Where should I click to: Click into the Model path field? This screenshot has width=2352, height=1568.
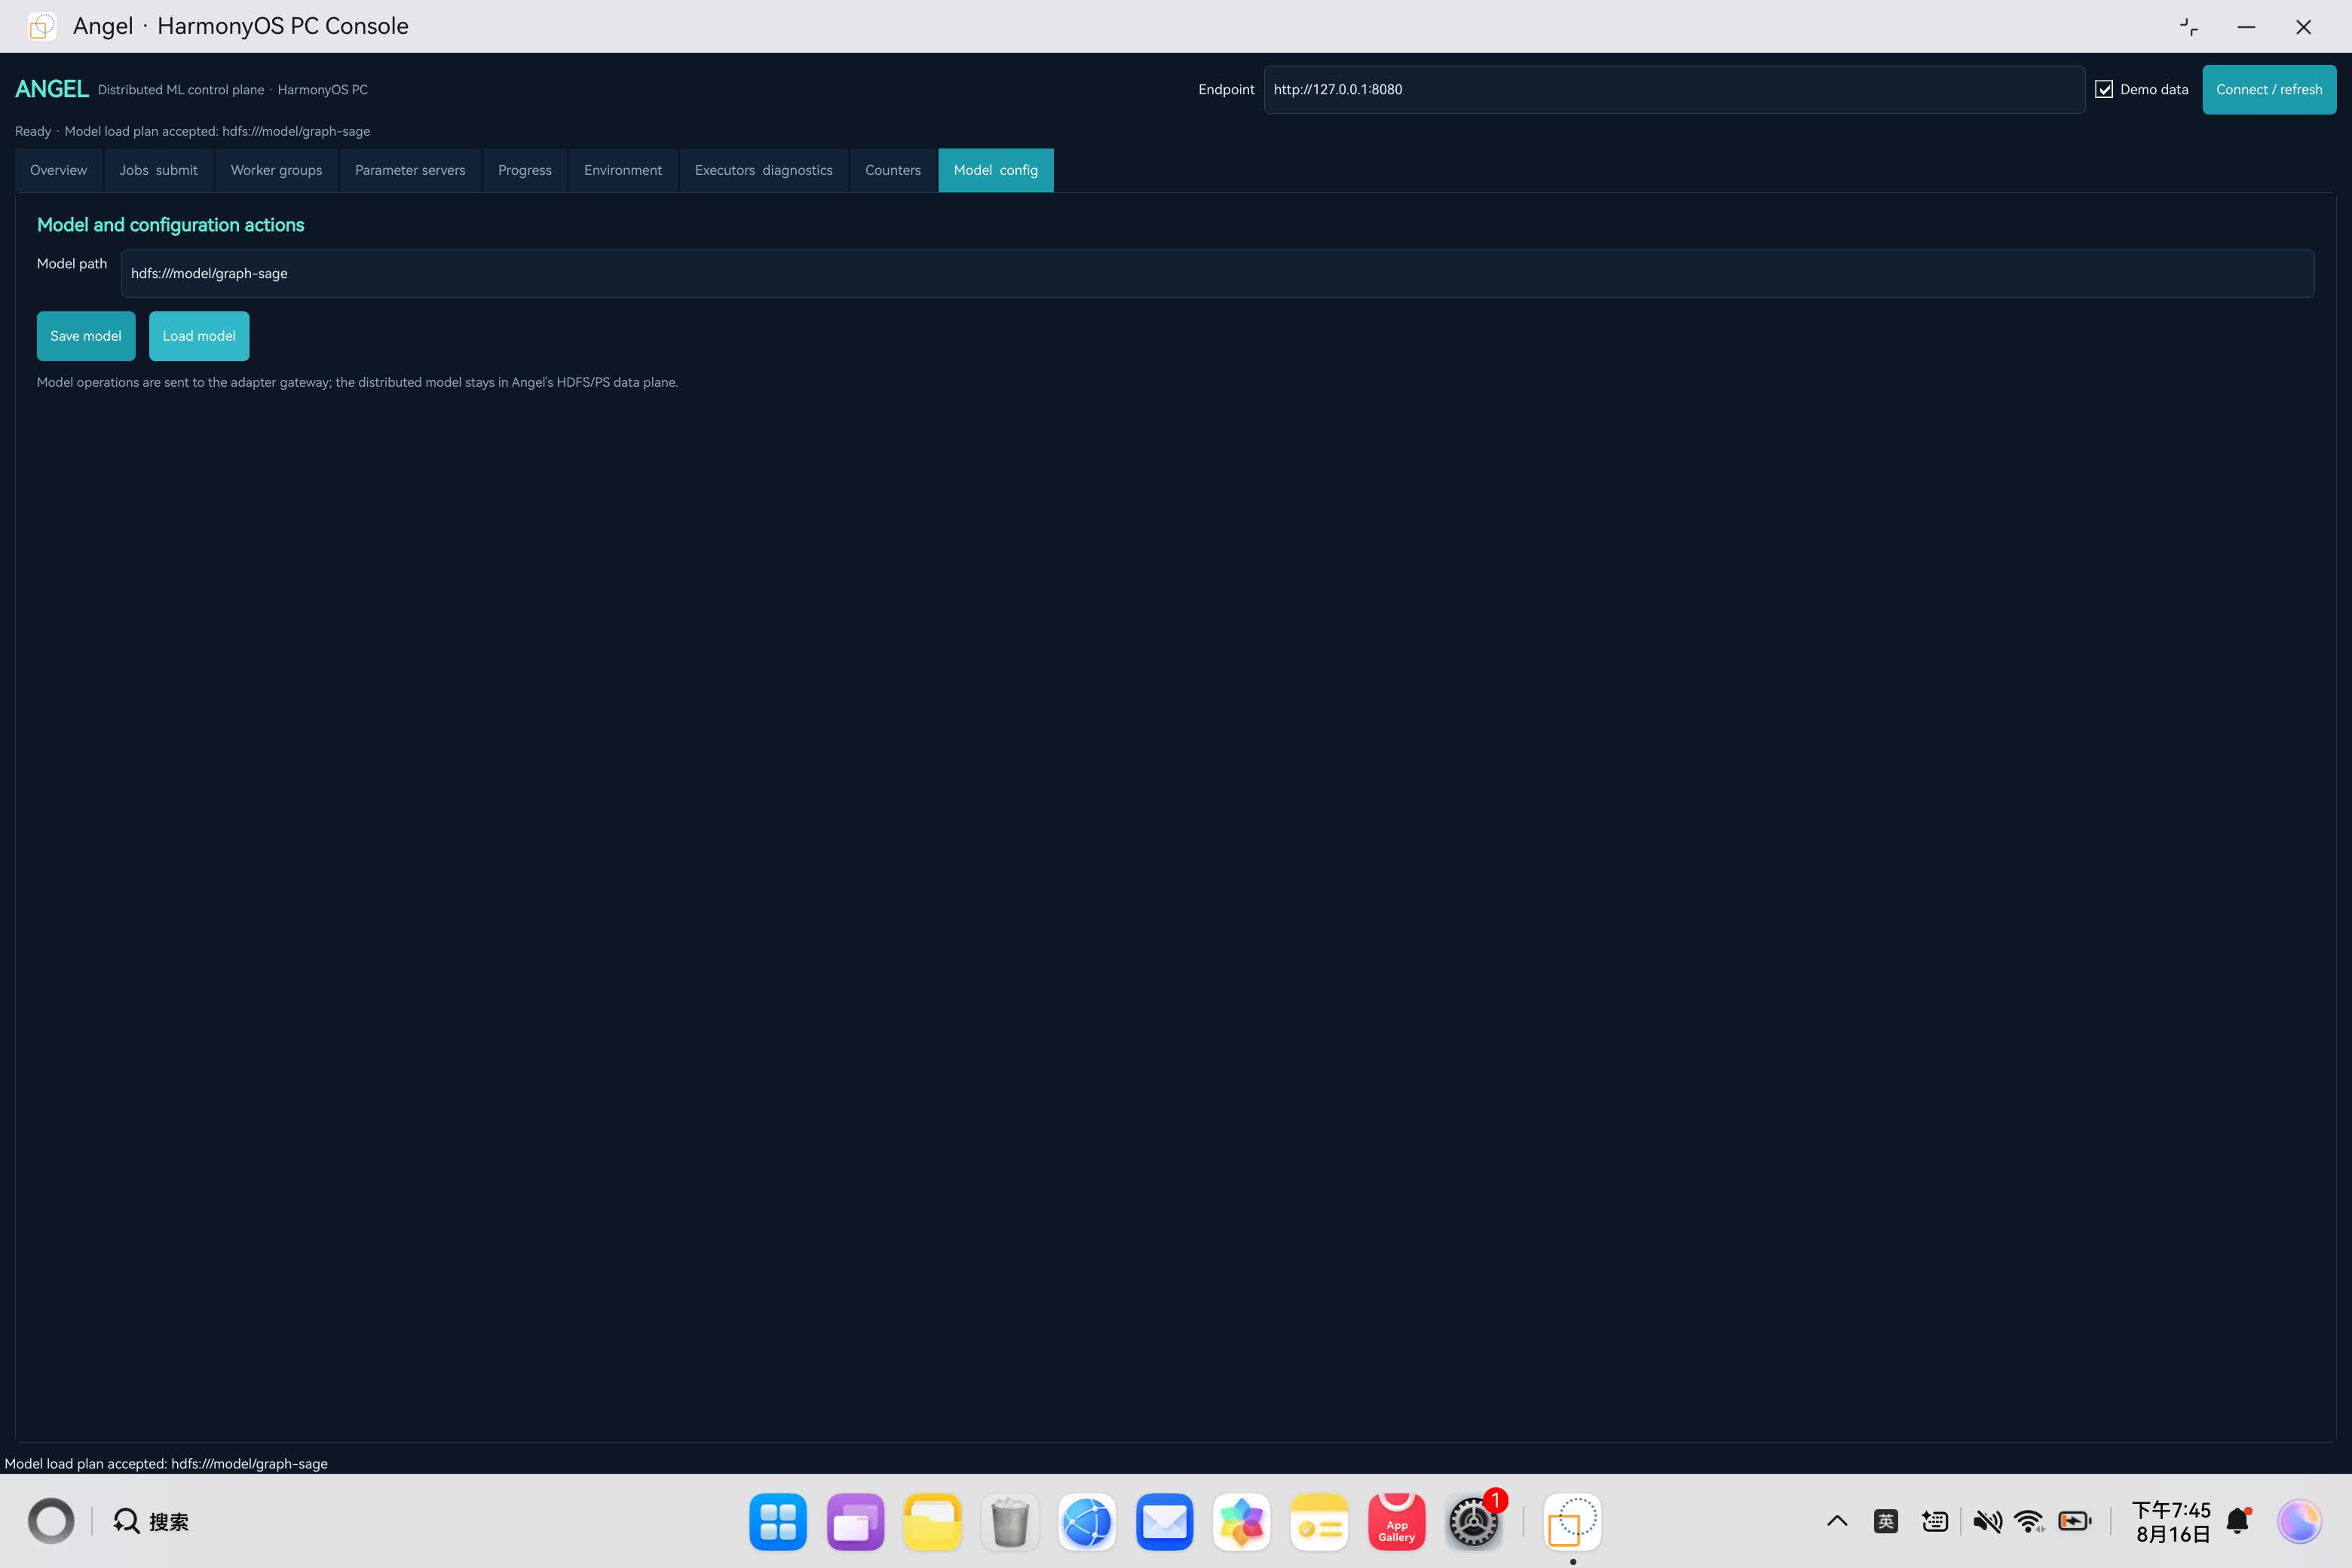point(1217,274)
